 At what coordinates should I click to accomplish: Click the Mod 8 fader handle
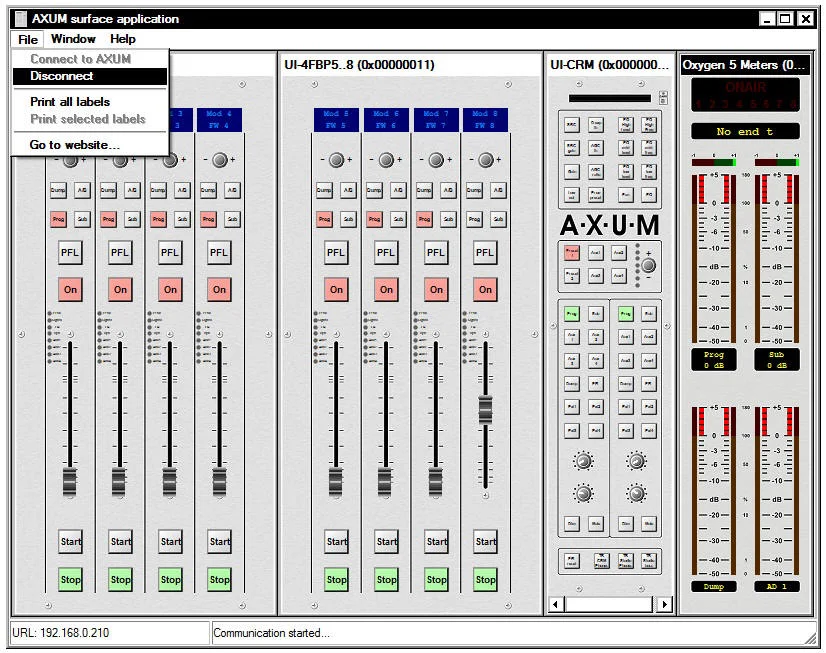tap(485, 410)
